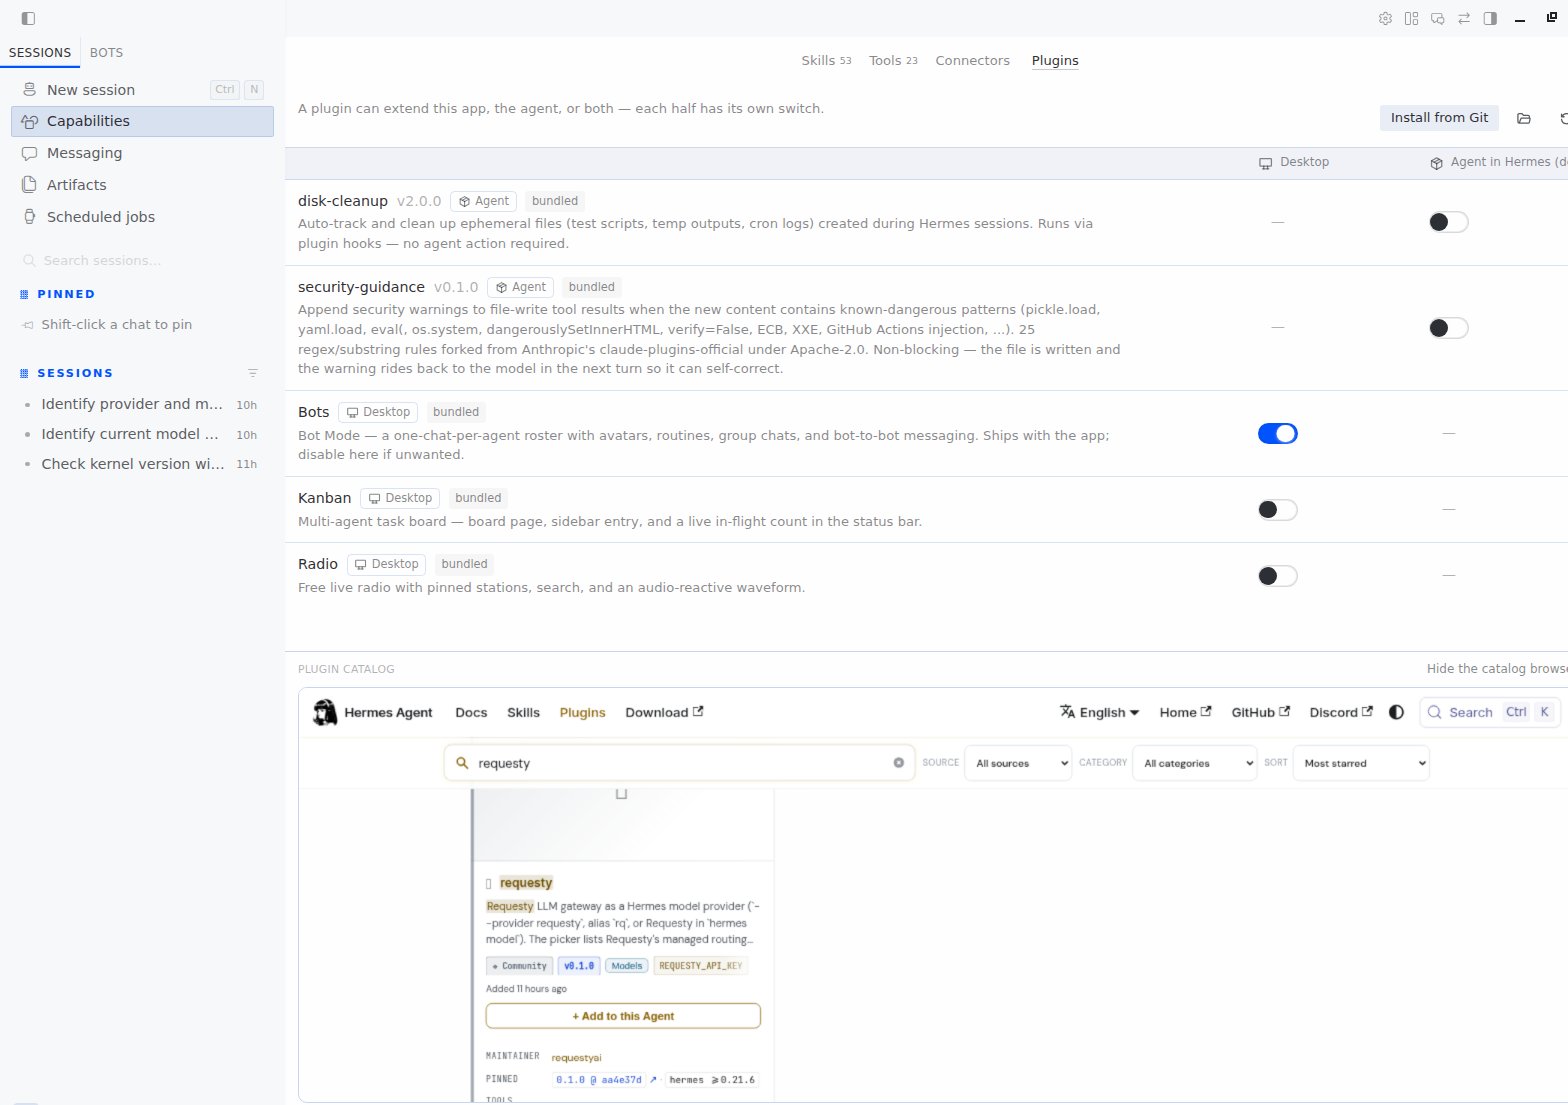The width and height of the screenshot is (1568, 1105).
Task: Open the Discord link in catalog
Action: coord(1341,712)
